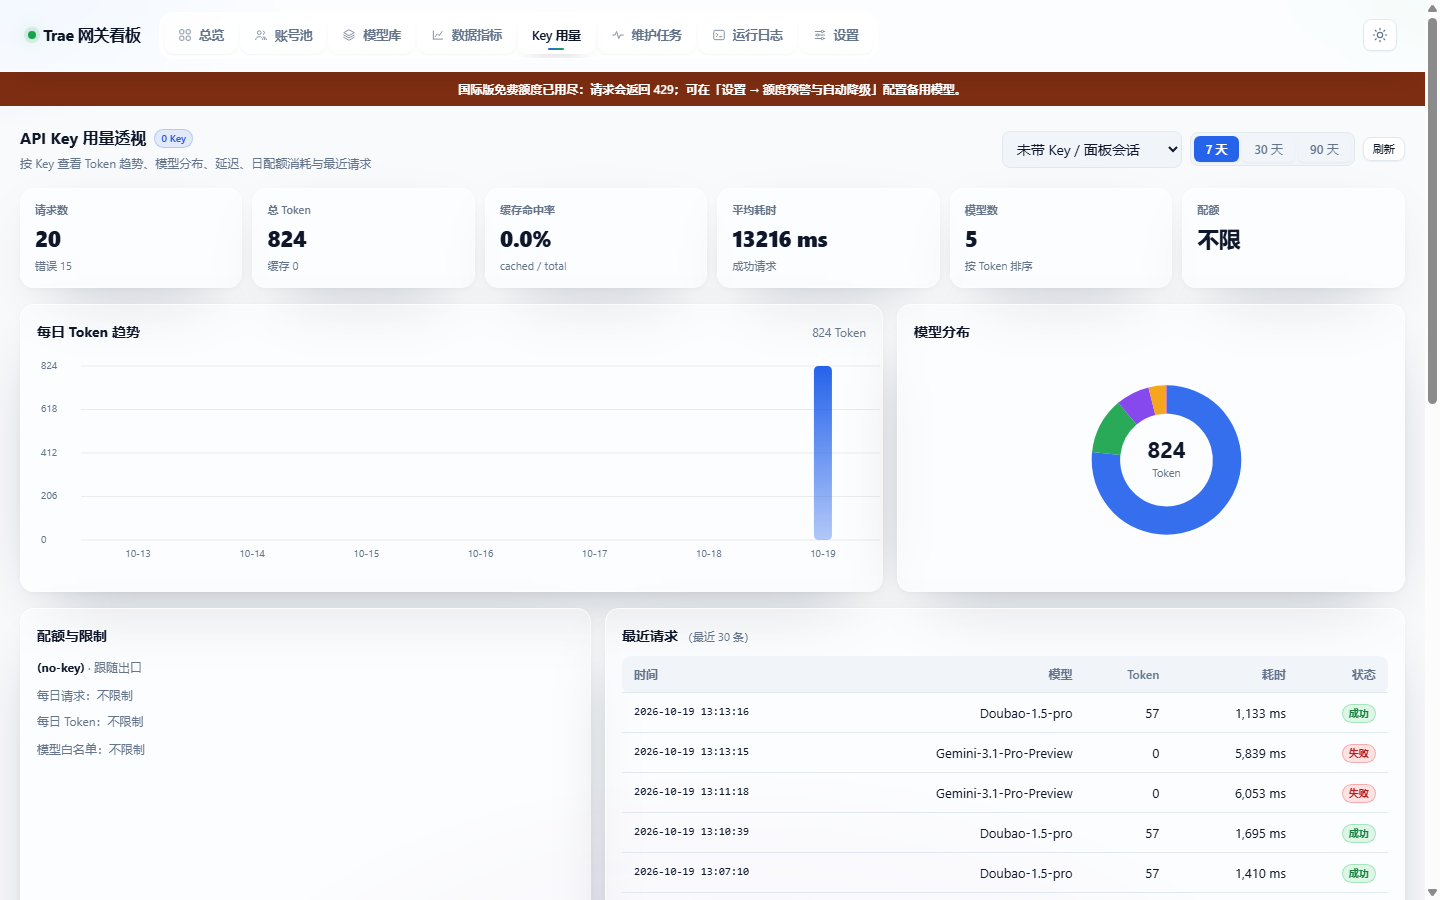Click the orange segment of the donut chart
Viewport: 1440px width, 900px height.
1159,399
